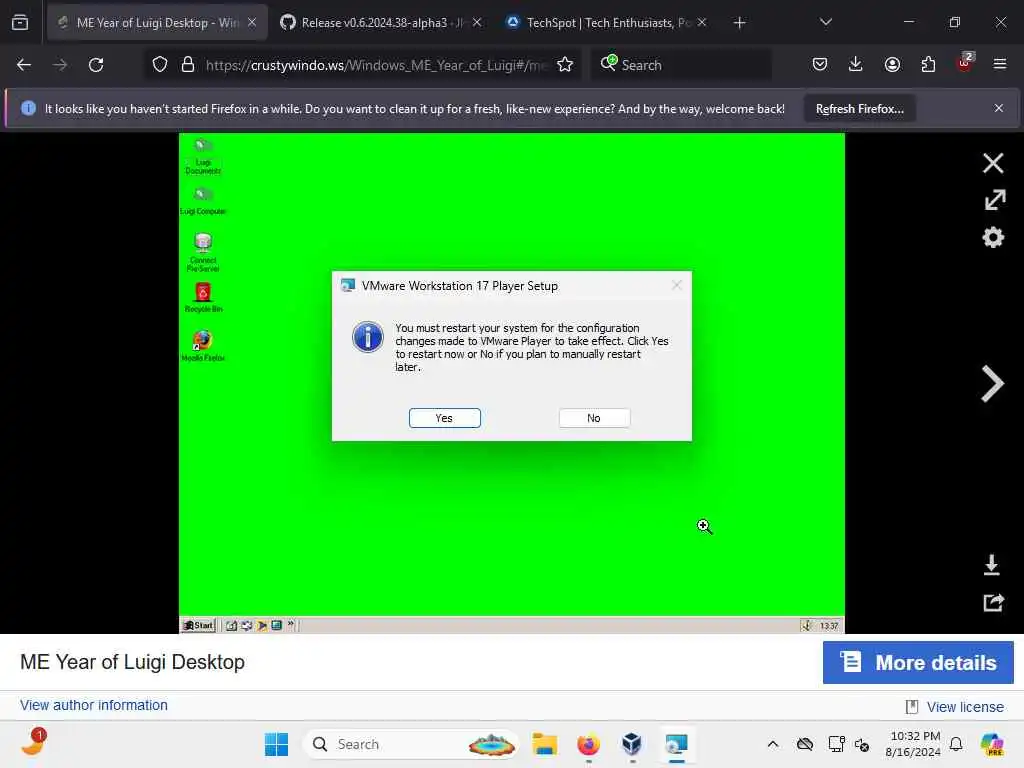Open the Firefox hamburger menu
This screenshot has height=768, width=1024.
1000,64
